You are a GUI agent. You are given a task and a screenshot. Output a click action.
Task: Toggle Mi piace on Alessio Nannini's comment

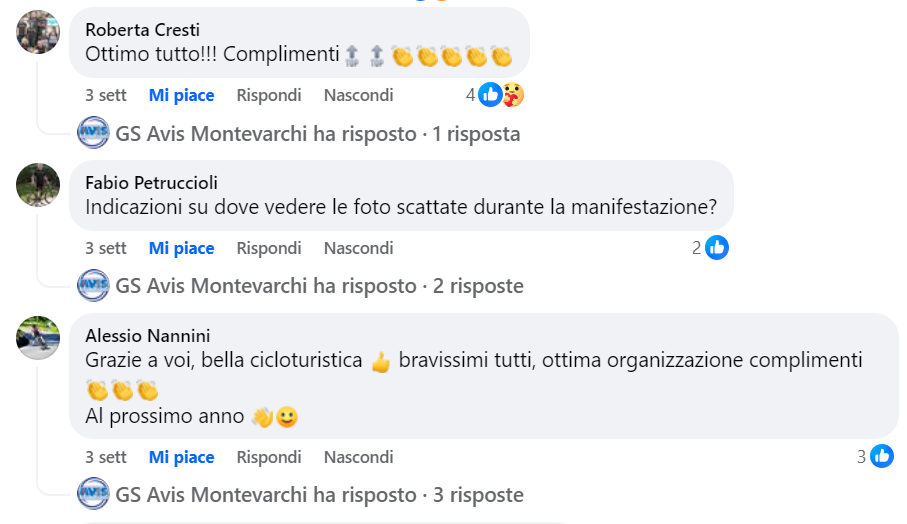click(x=181, y=457)
